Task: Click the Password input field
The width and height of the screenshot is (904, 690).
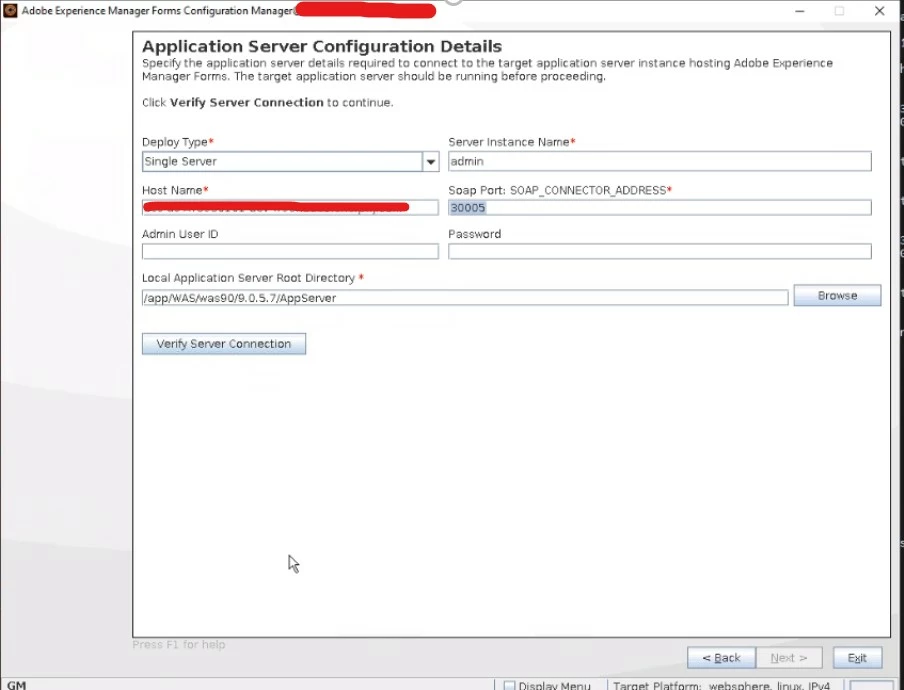Action: [660, 251]
